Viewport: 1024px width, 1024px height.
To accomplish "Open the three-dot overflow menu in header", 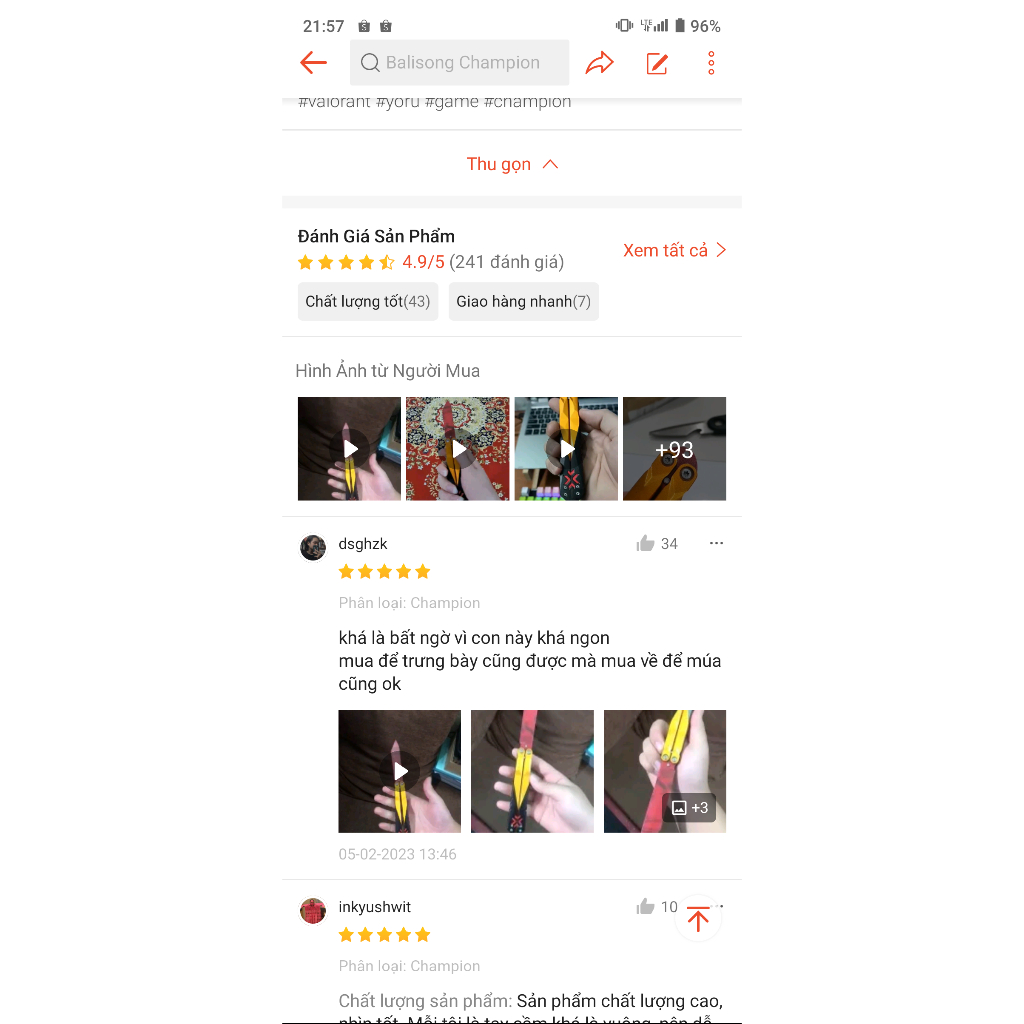I will click(x=711, y=63).
